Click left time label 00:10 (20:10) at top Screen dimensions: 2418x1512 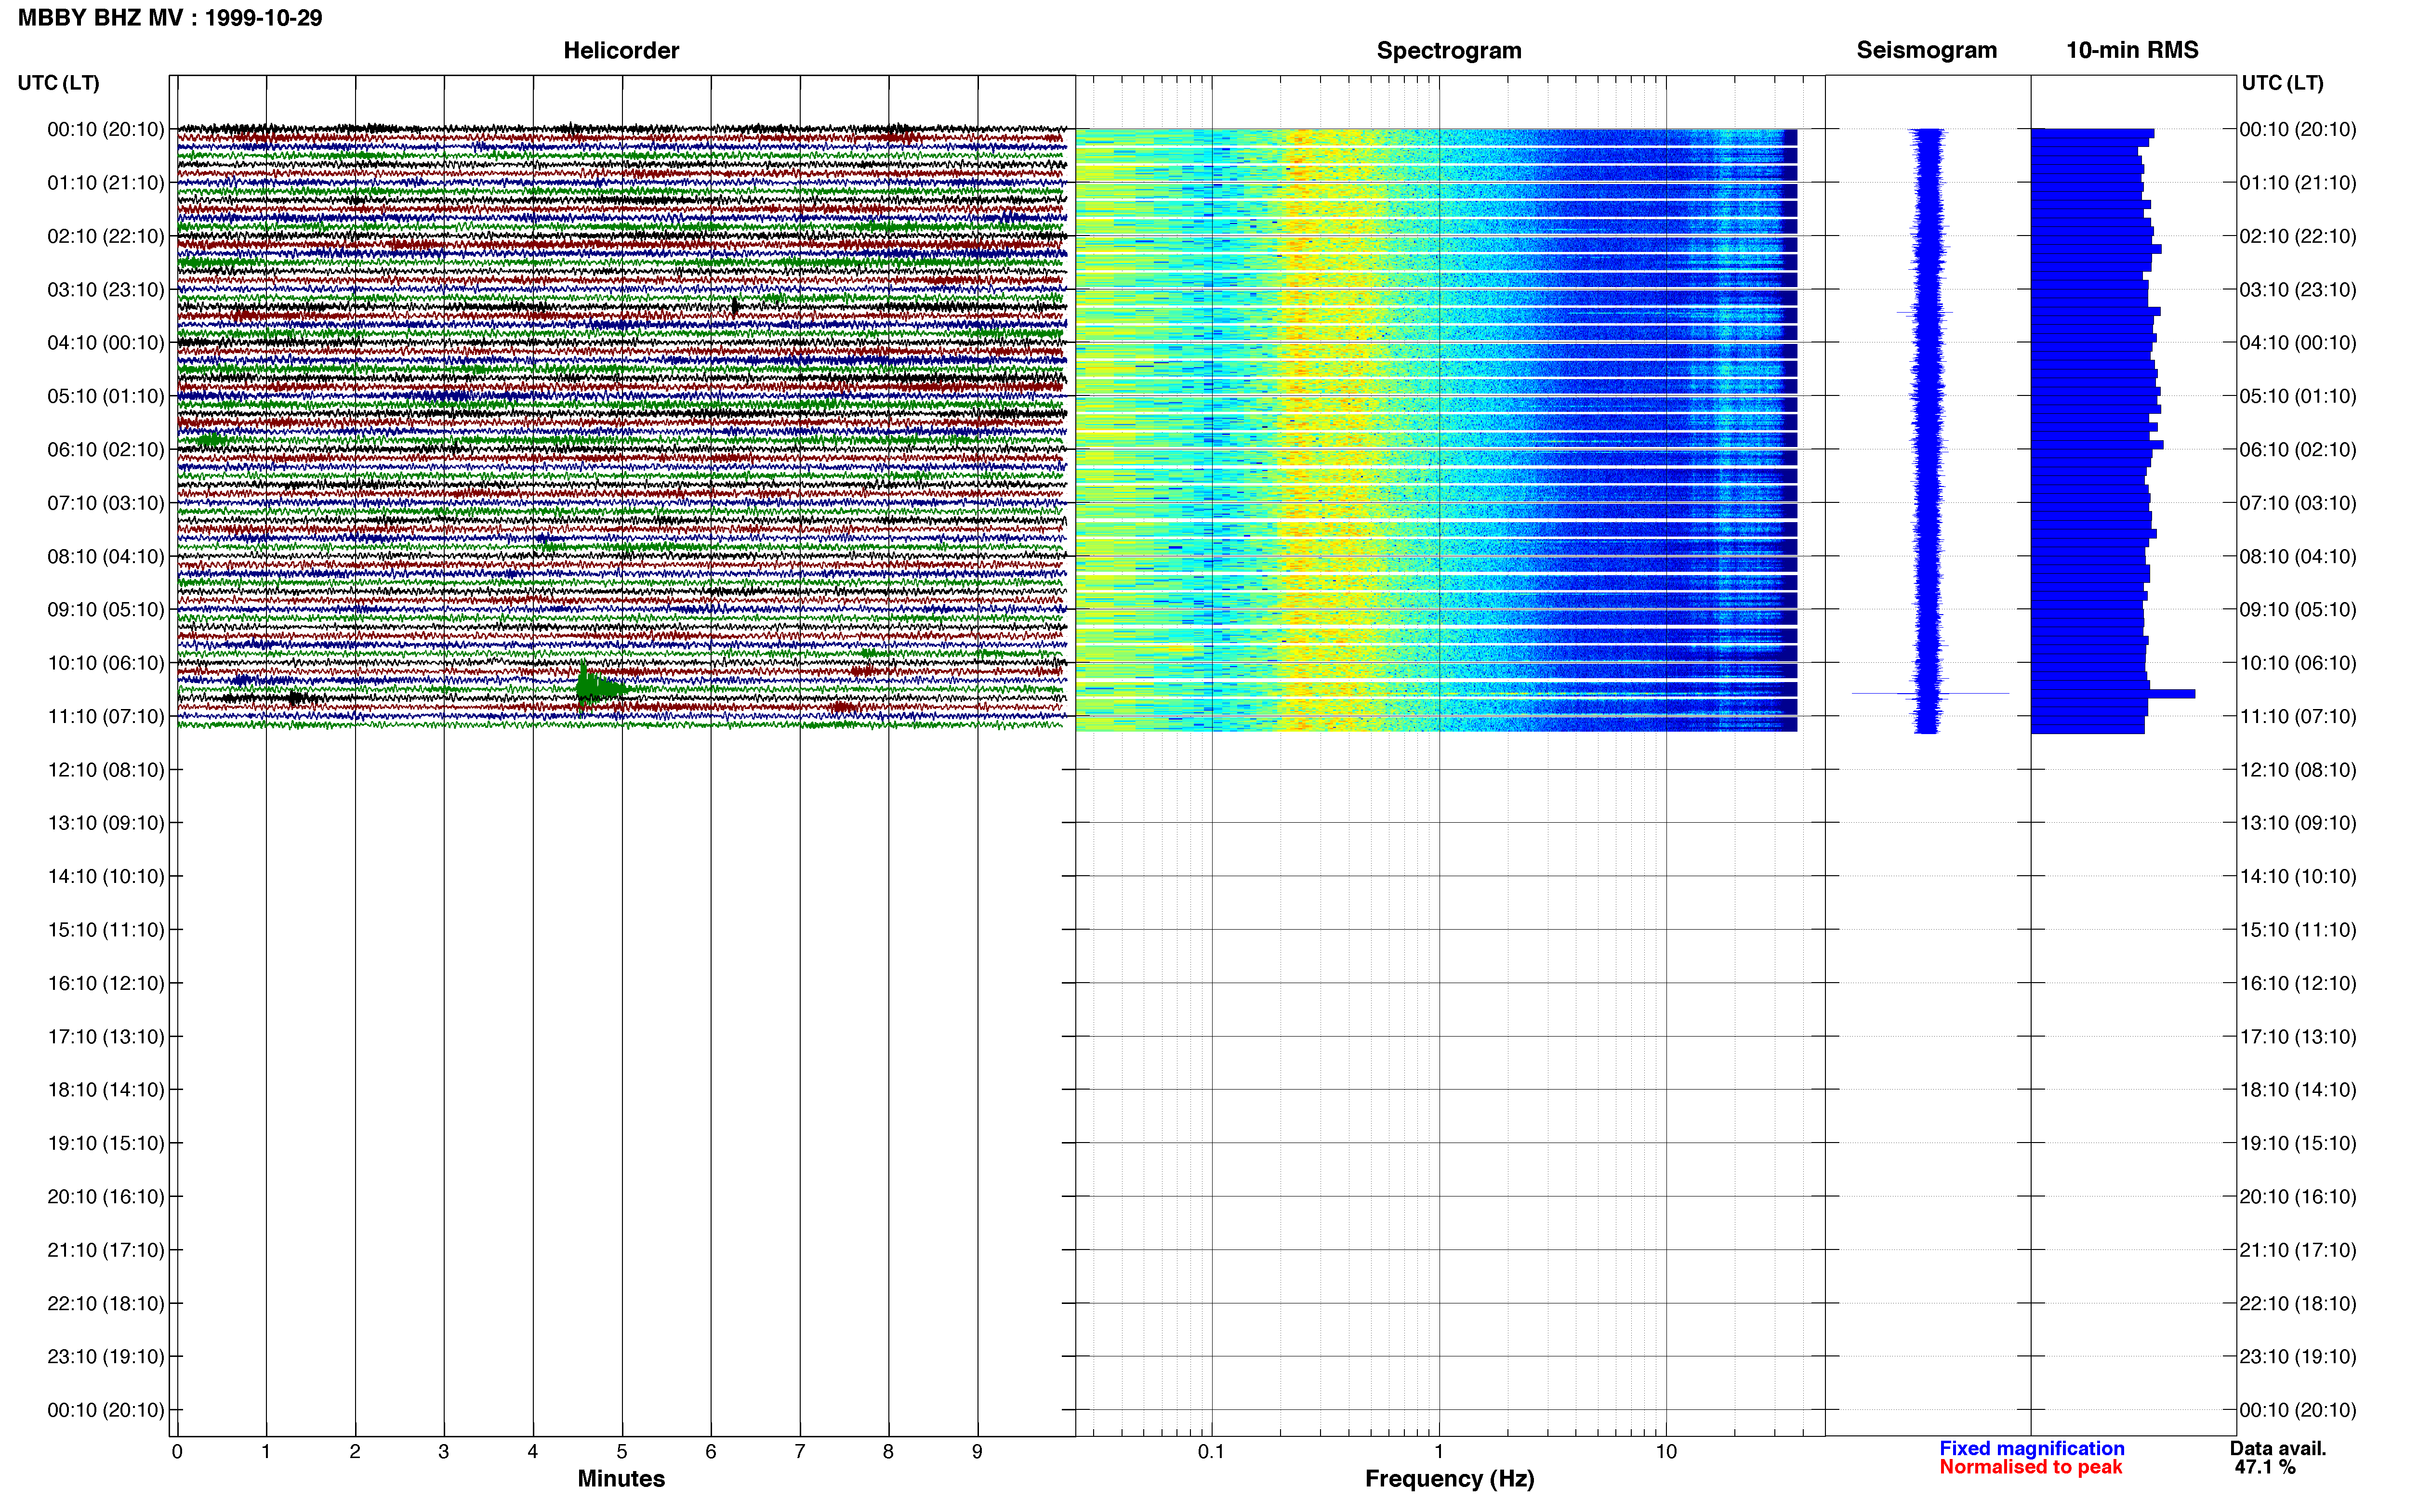106,129
